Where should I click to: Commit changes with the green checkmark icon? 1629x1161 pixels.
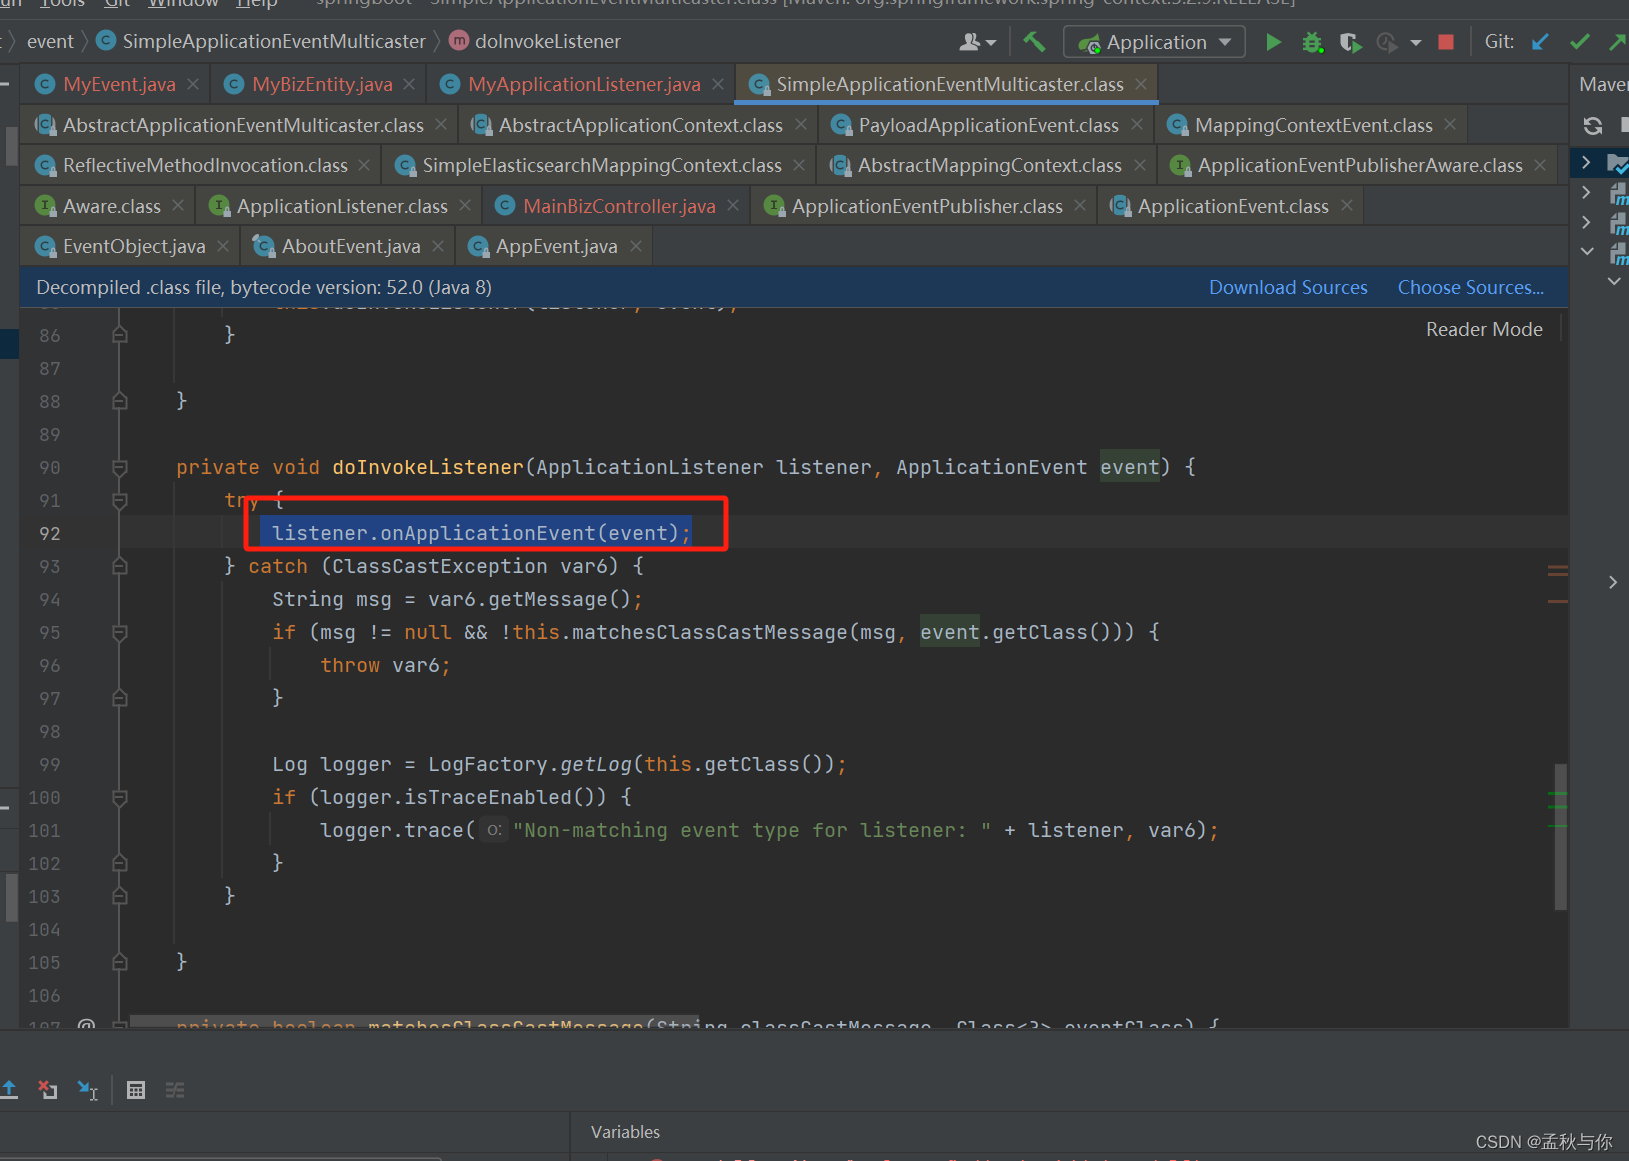coord(1580,41)
